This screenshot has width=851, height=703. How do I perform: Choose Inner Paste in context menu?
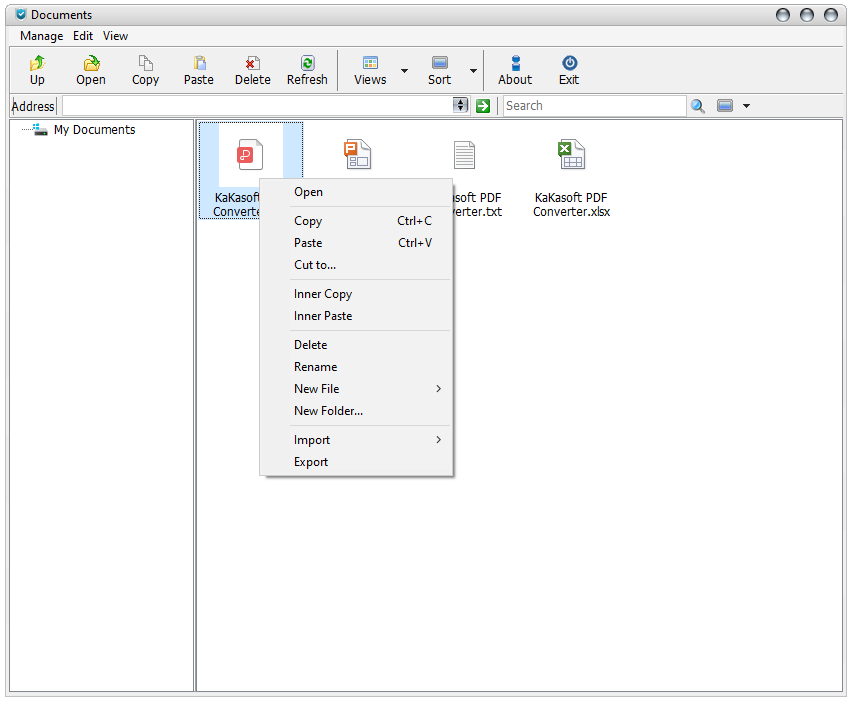click(357, 316)
